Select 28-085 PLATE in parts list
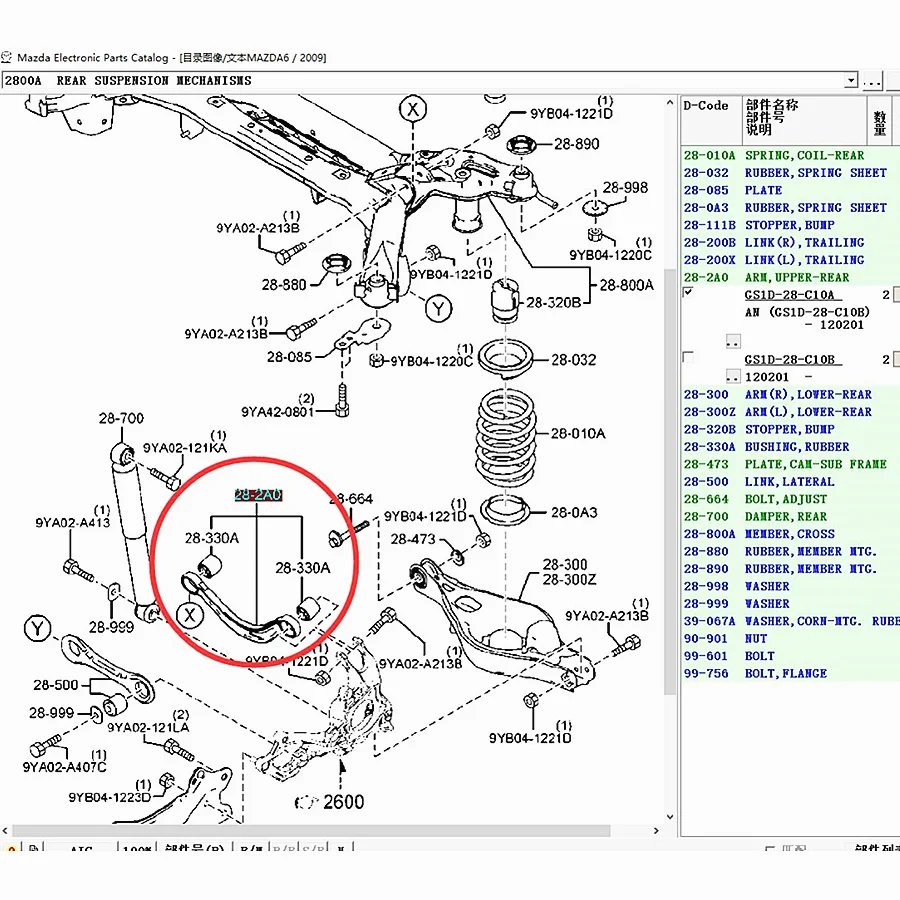The height and width of the screenshot is (900, 900). pos(790,191)
